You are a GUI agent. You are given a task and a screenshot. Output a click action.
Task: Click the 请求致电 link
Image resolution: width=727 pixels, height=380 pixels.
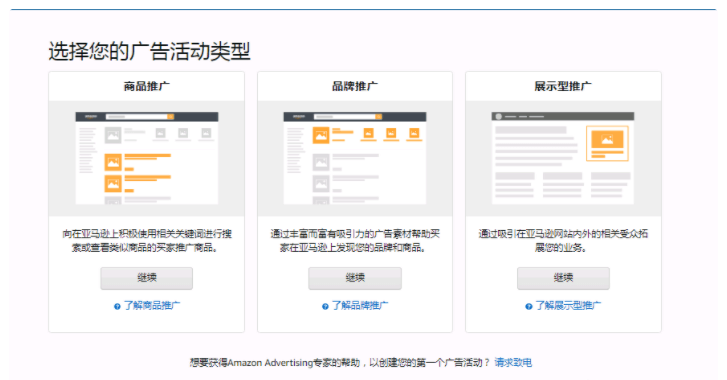tap(513, 362)
